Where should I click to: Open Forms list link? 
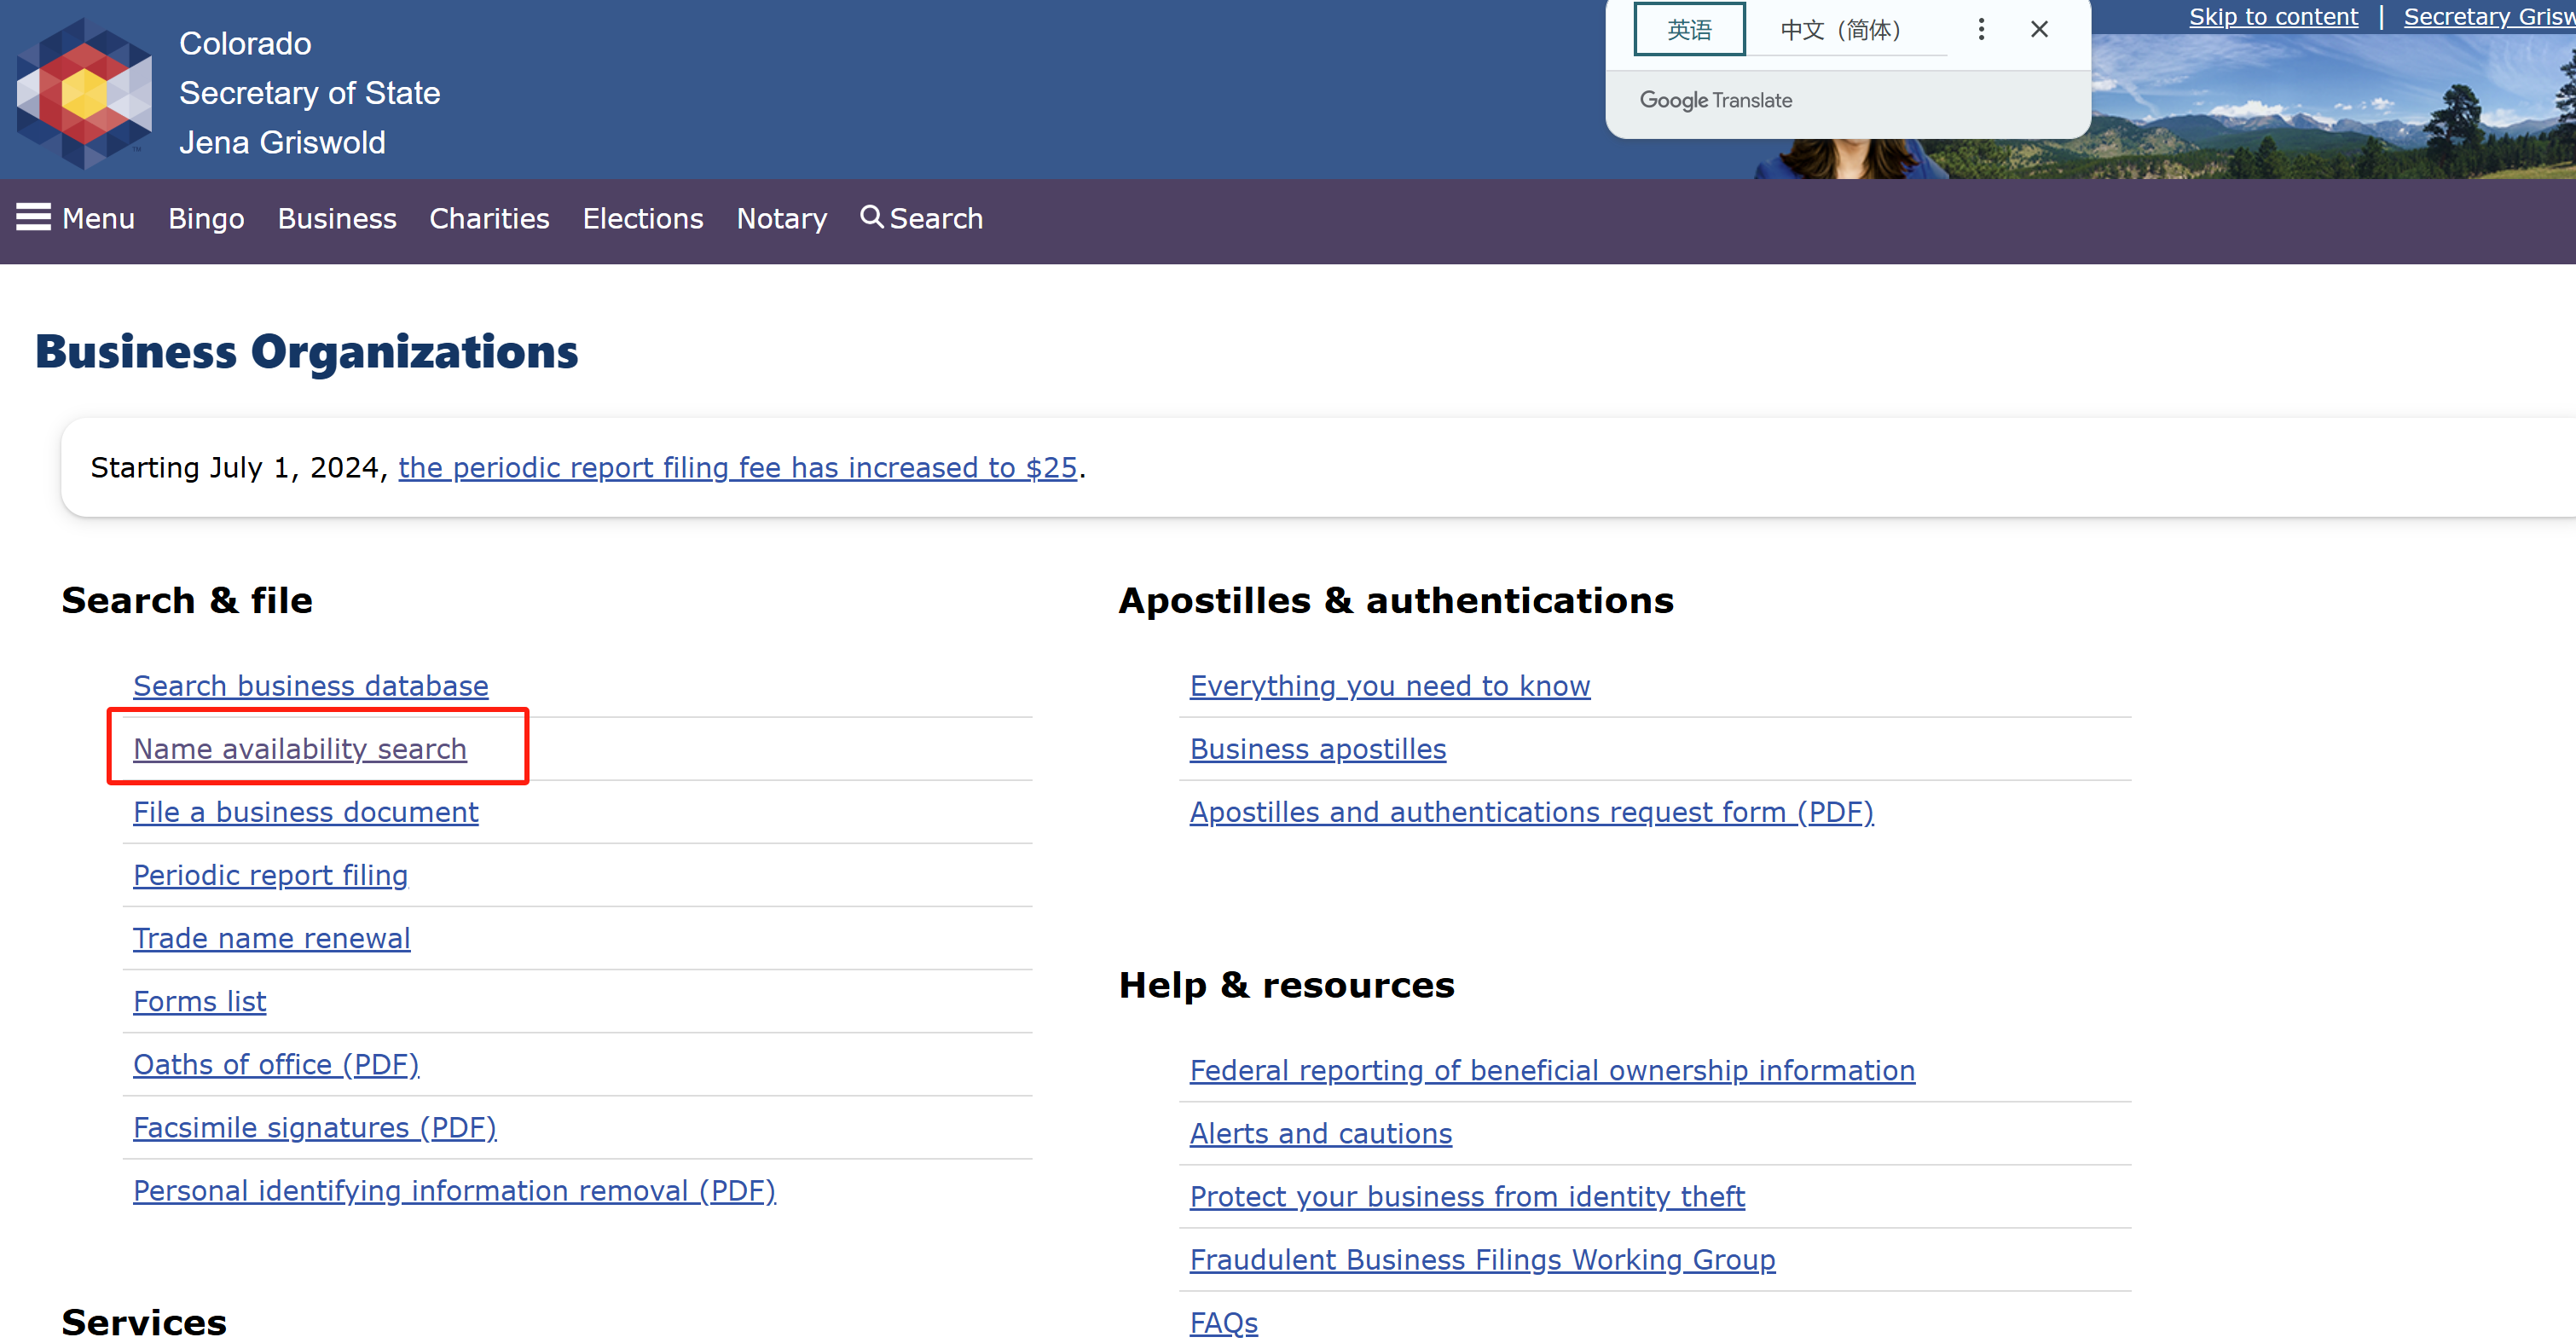point(200,1001)
